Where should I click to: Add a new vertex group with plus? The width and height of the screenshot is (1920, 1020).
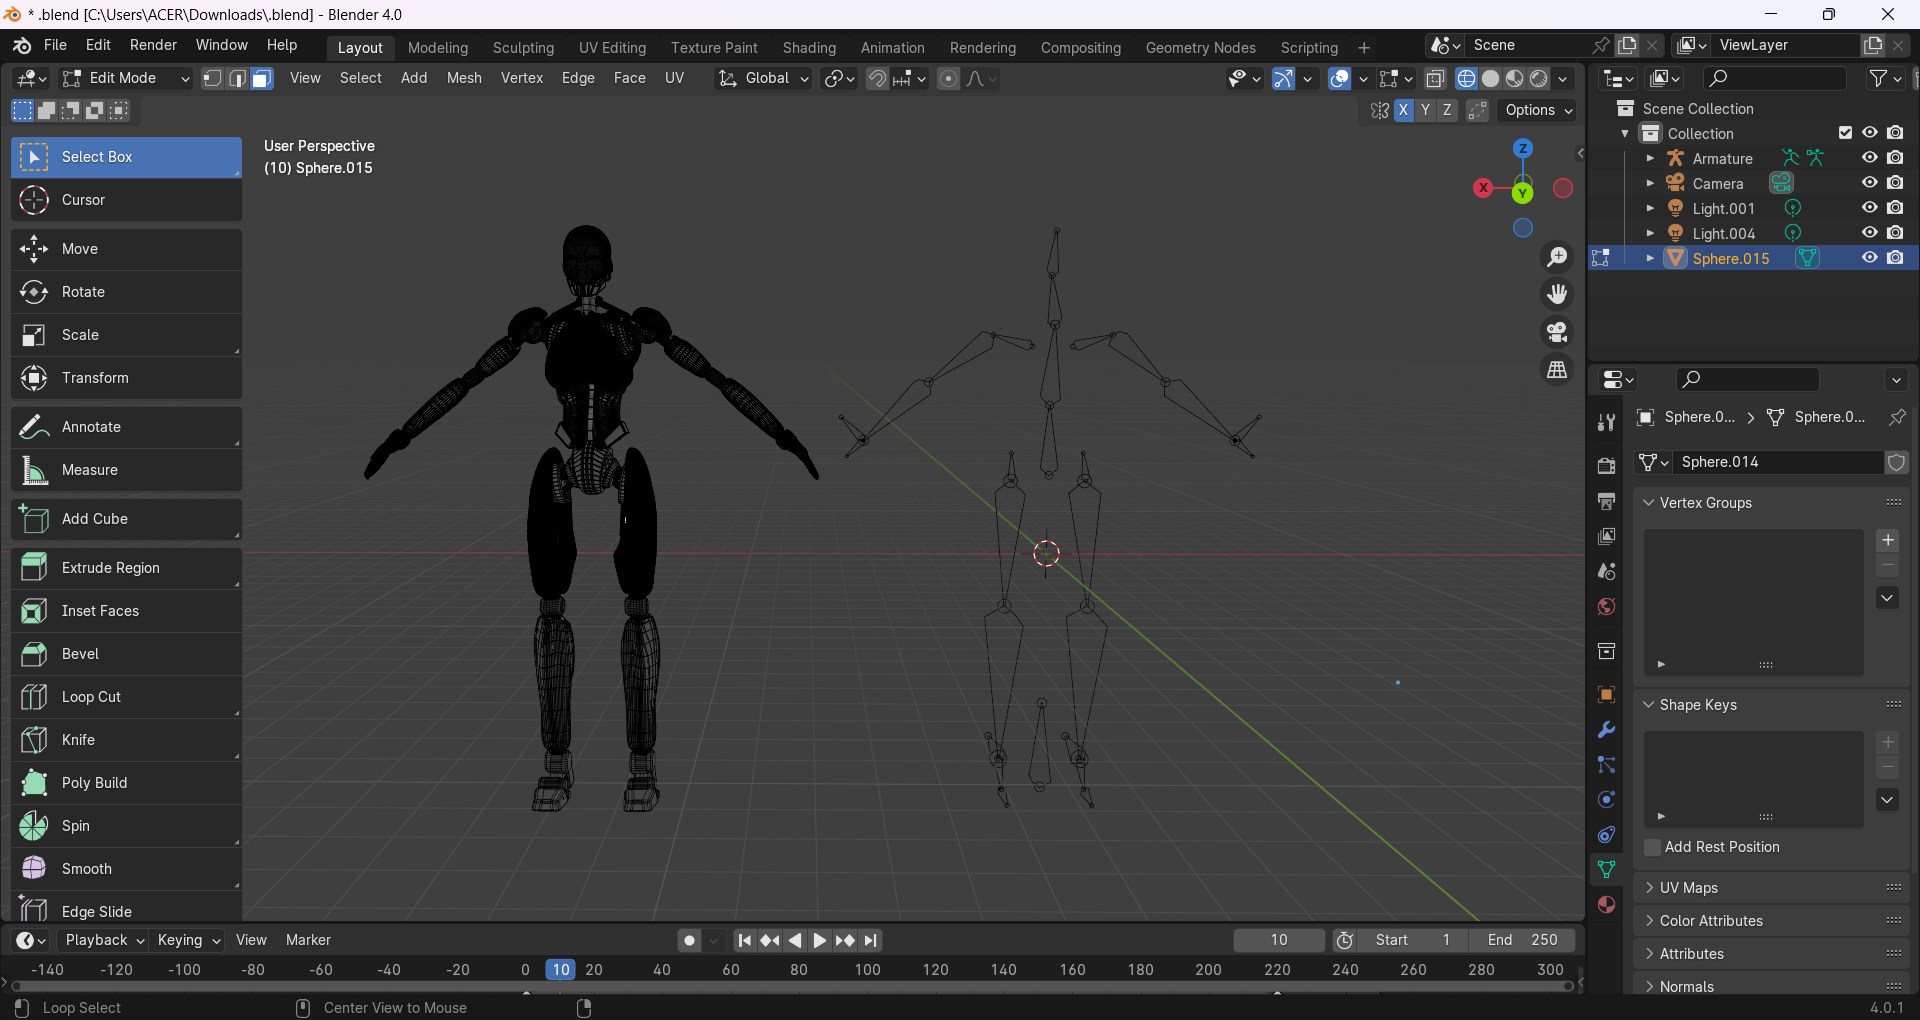point(1888,541)
